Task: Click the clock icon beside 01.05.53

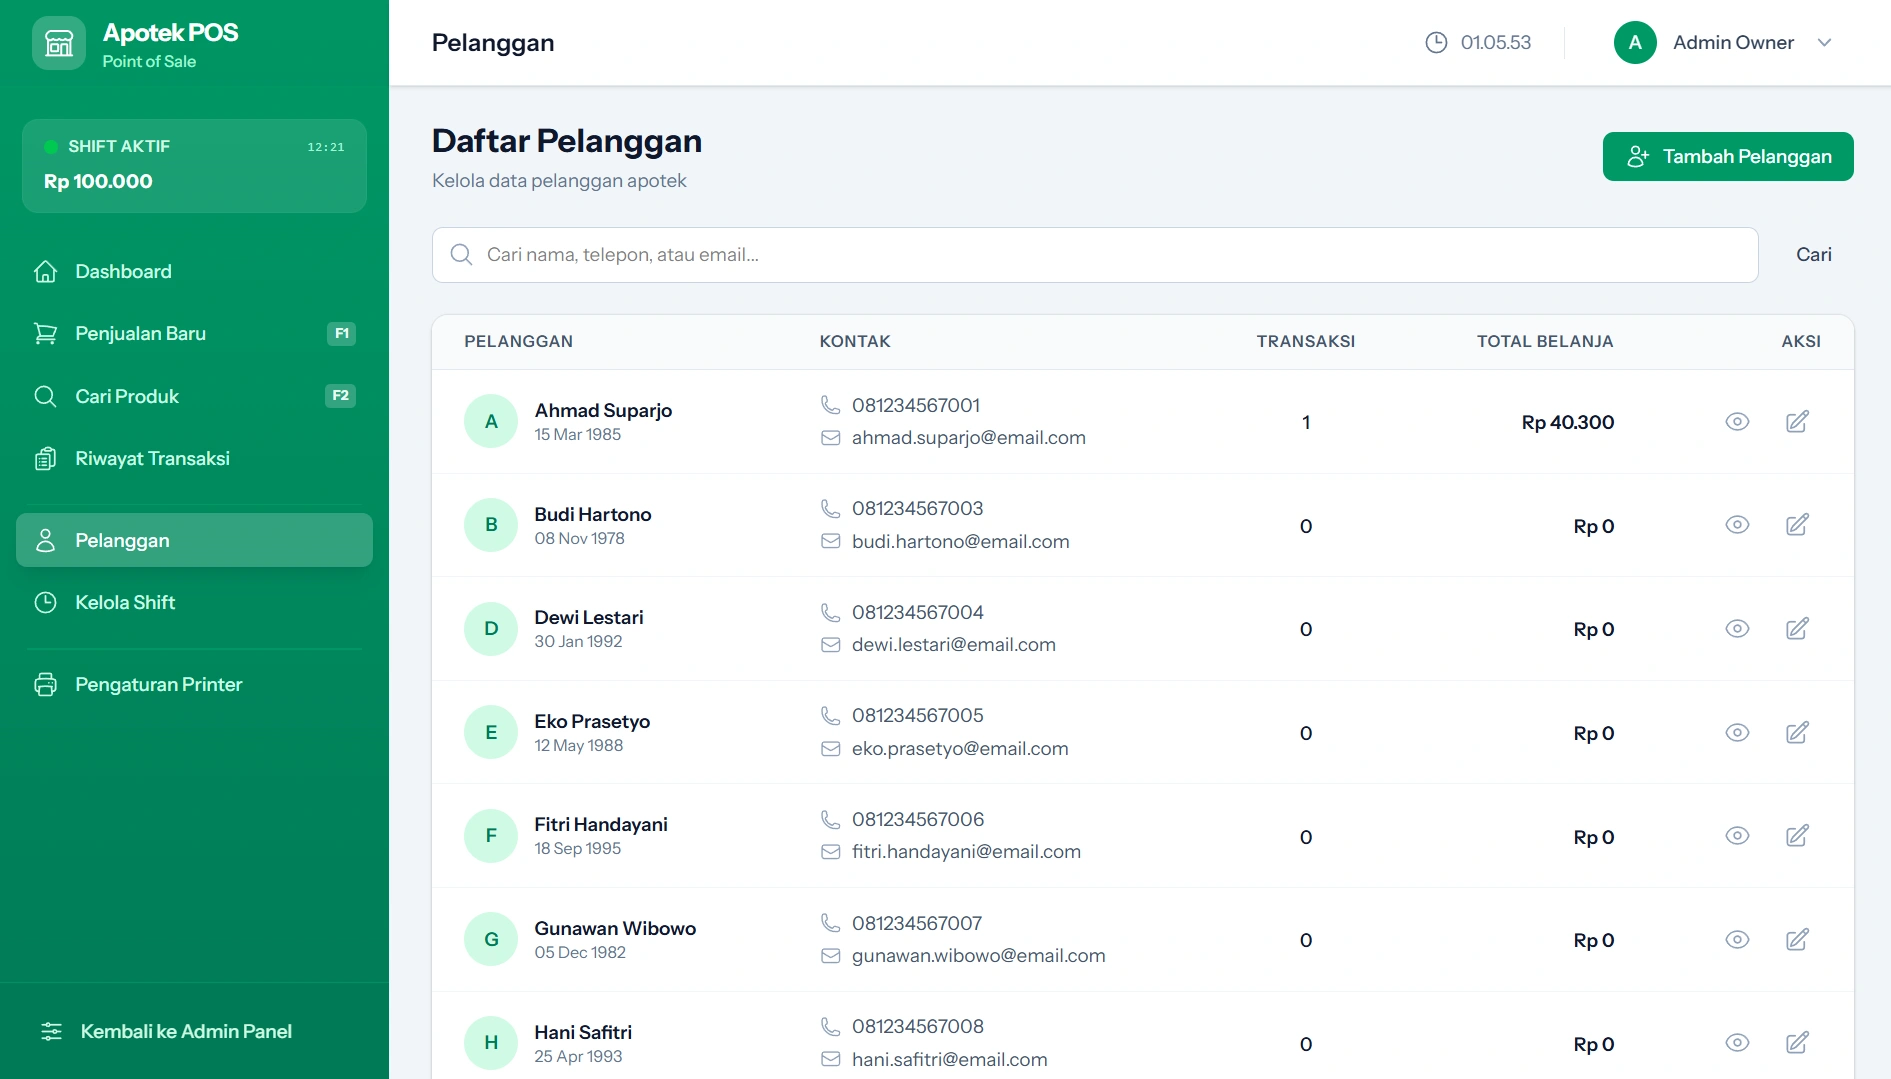Action: point(1436,42)
